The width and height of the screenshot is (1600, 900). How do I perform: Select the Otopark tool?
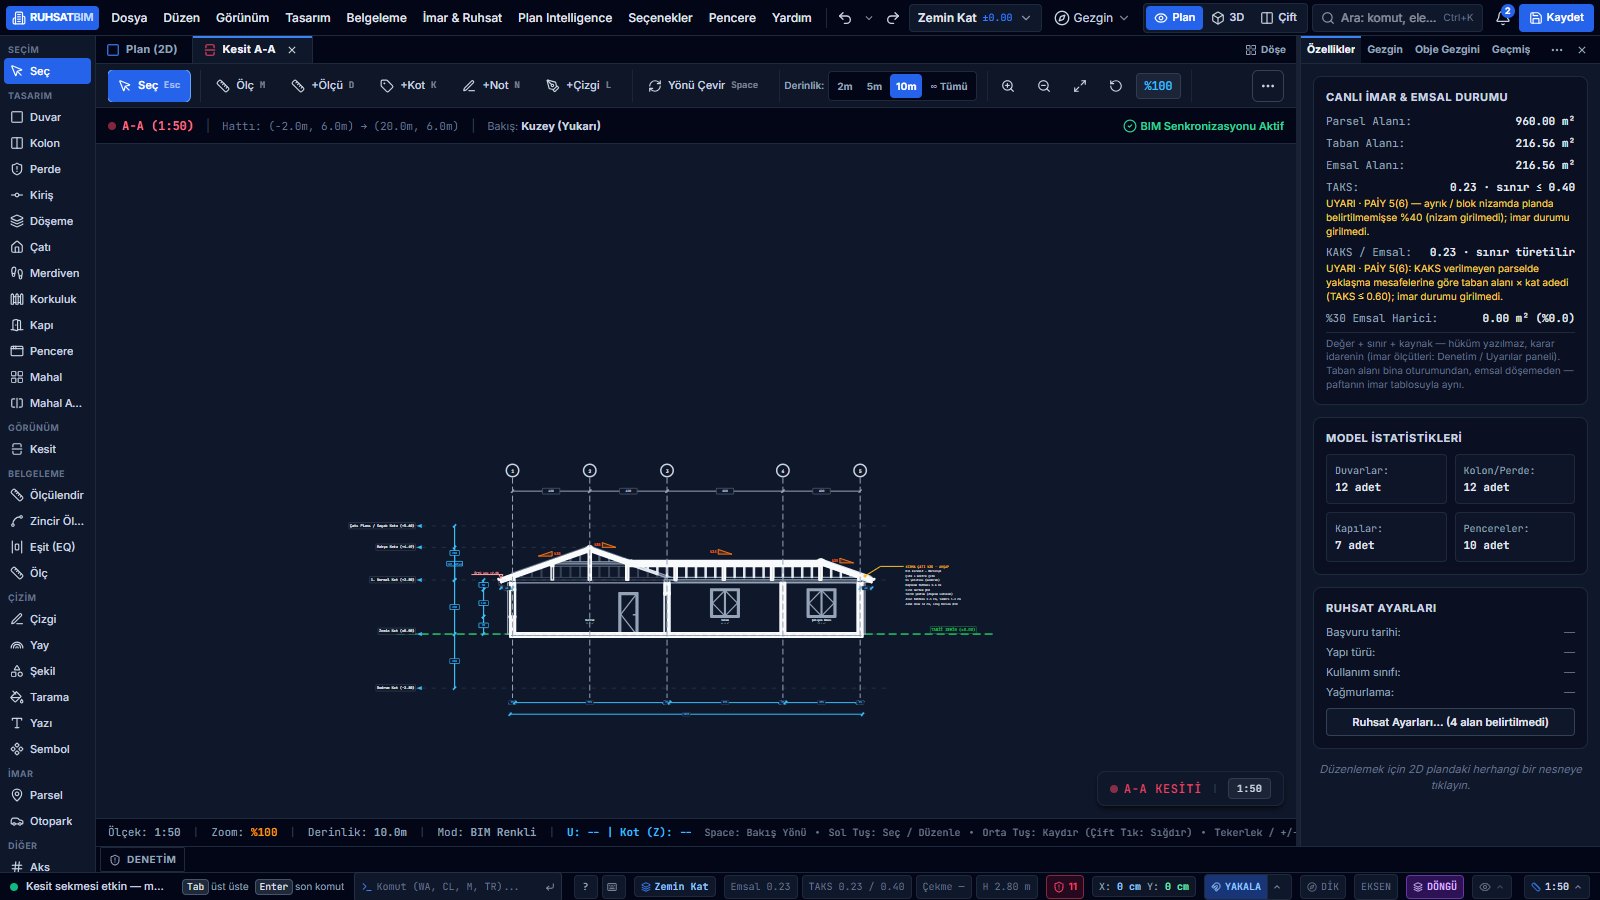47,821
